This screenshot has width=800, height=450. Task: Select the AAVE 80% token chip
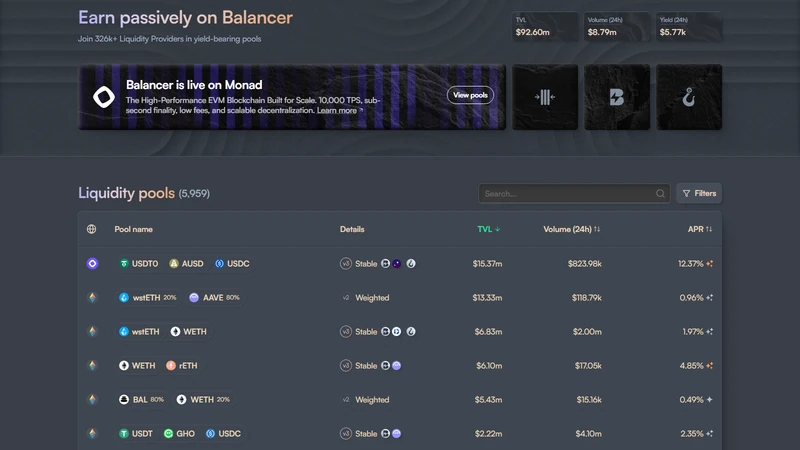point(214,297)
